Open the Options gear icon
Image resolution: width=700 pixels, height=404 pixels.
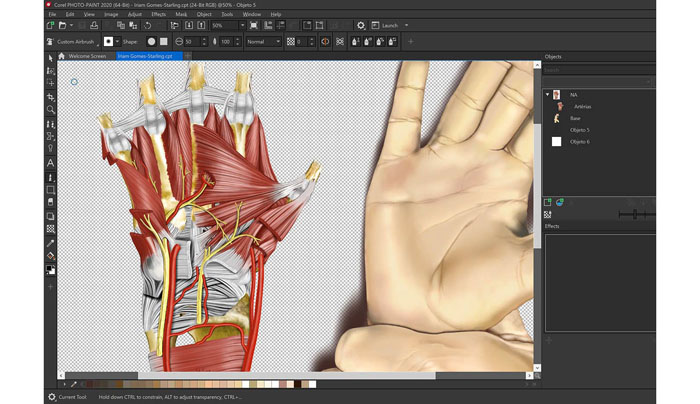[x=361, y=26]
